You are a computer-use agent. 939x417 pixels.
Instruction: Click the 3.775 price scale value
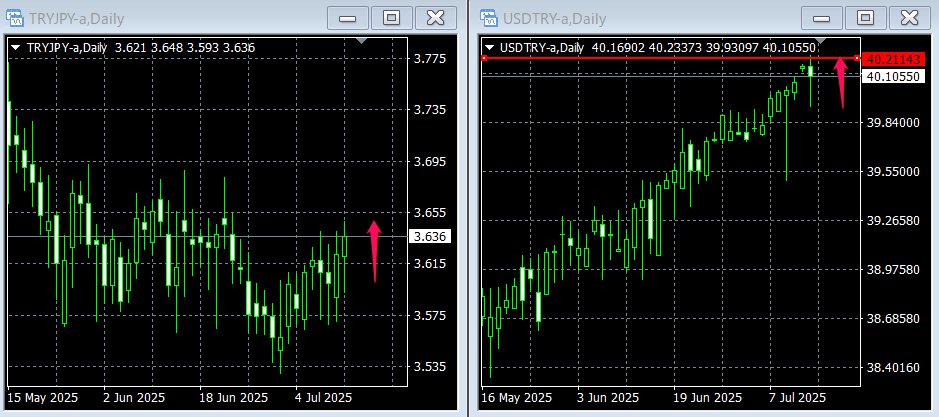coord(430,59)
